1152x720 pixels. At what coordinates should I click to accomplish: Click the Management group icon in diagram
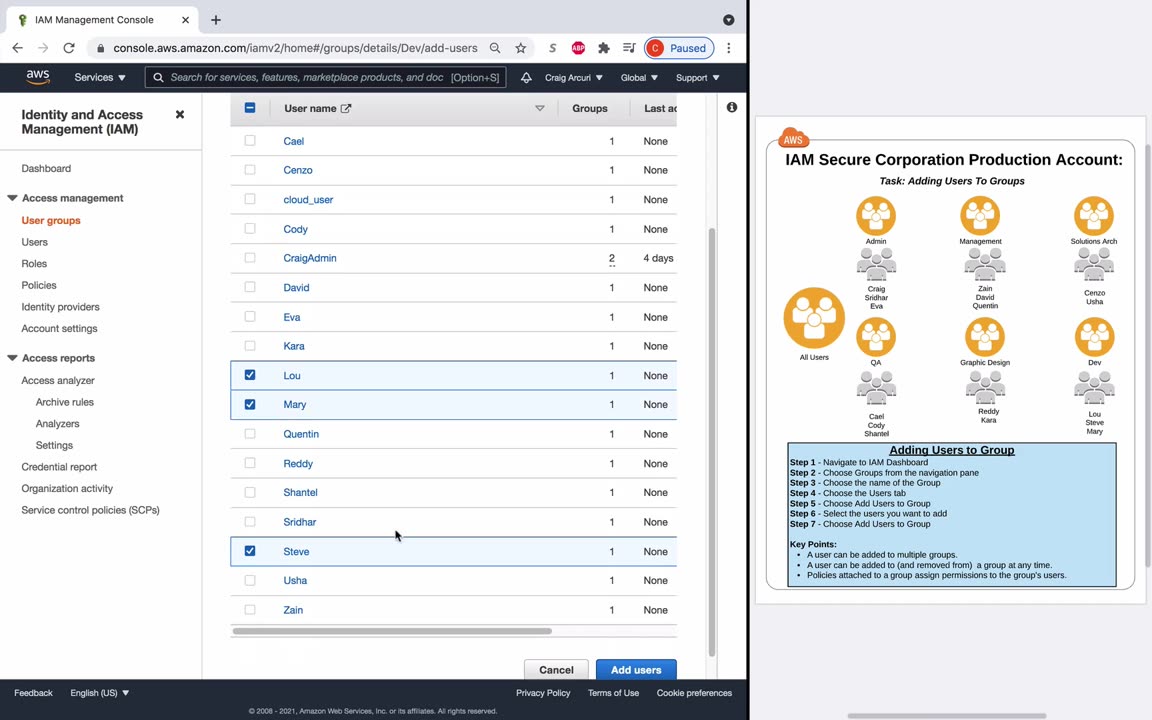pyautogui.click(x=980, y=215)
